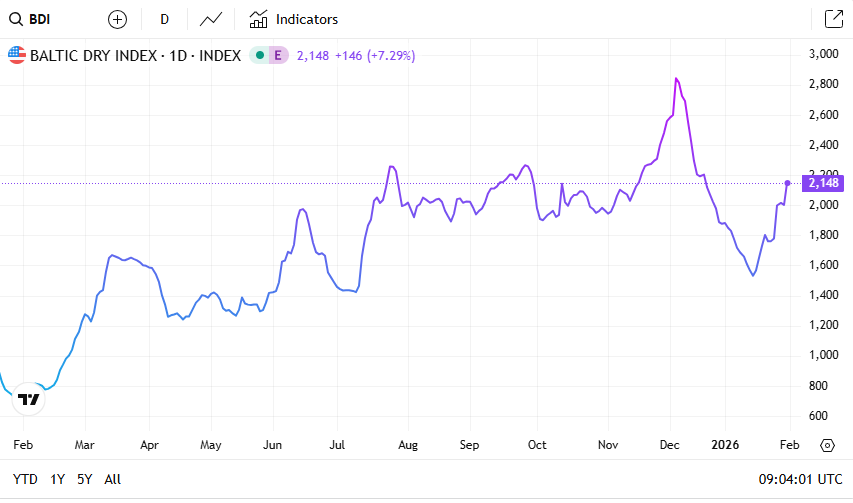Switch to the 1Y range
853x503 pixels.
coord(58,479)
